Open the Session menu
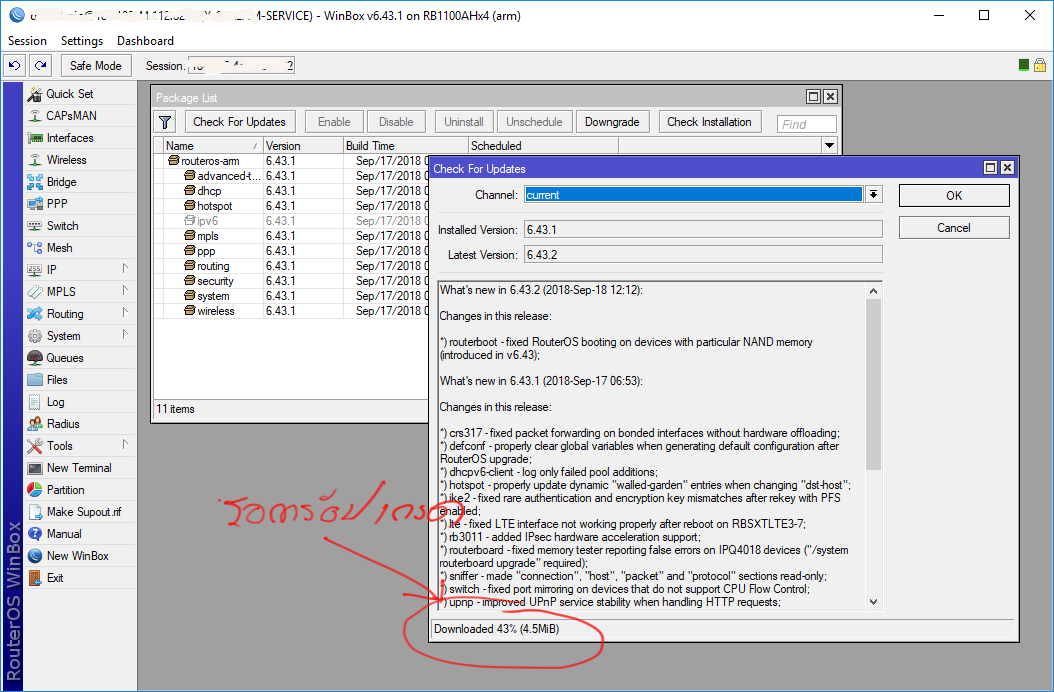This screenshot has width=1054, height=692. (28, 41)
